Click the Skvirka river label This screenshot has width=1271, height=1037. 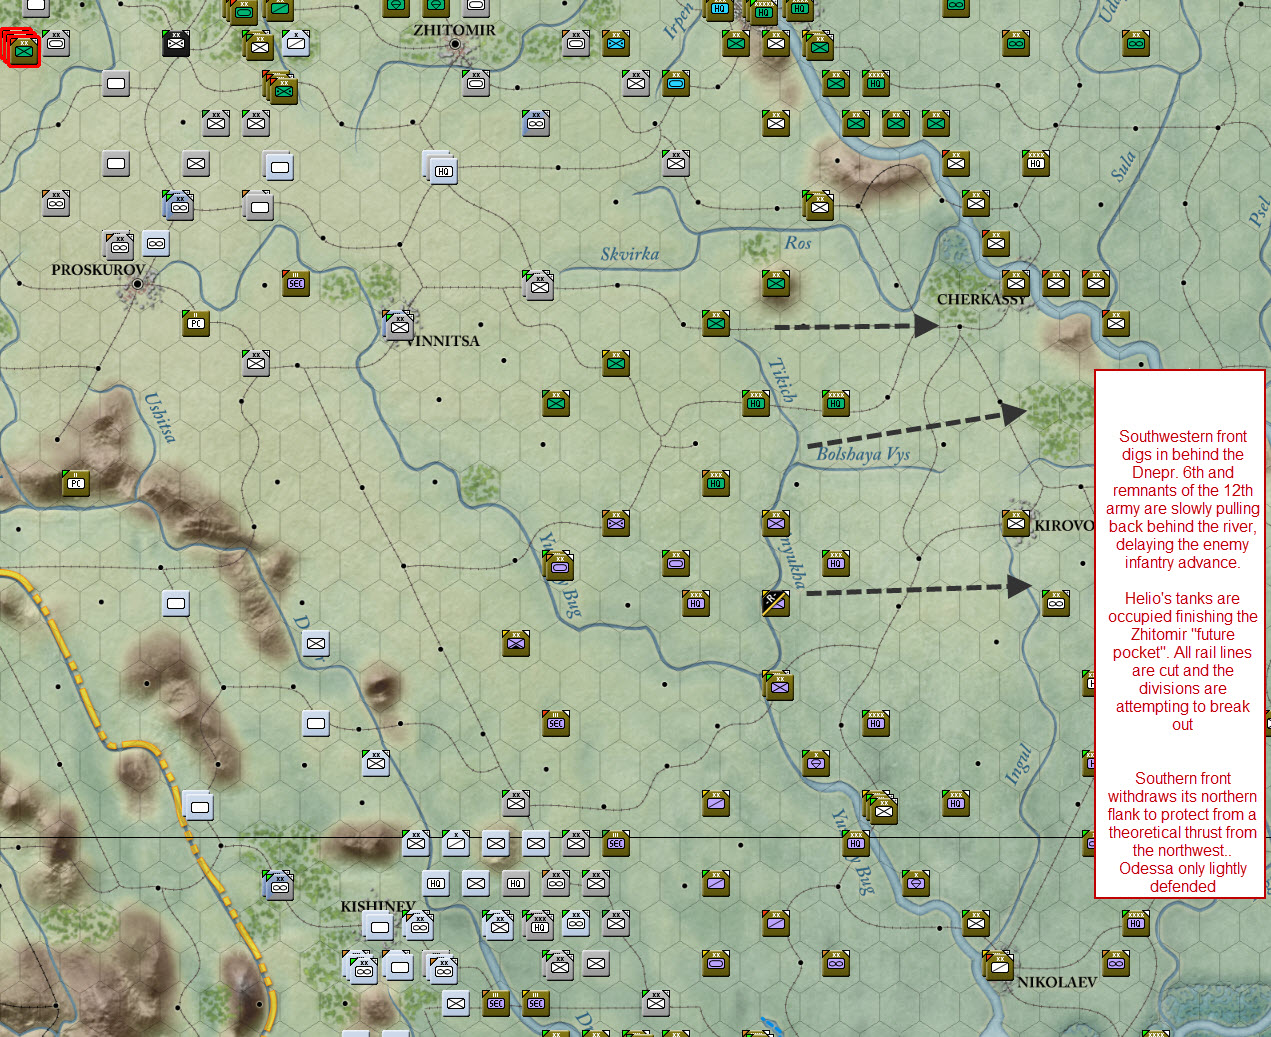point(630,254)
